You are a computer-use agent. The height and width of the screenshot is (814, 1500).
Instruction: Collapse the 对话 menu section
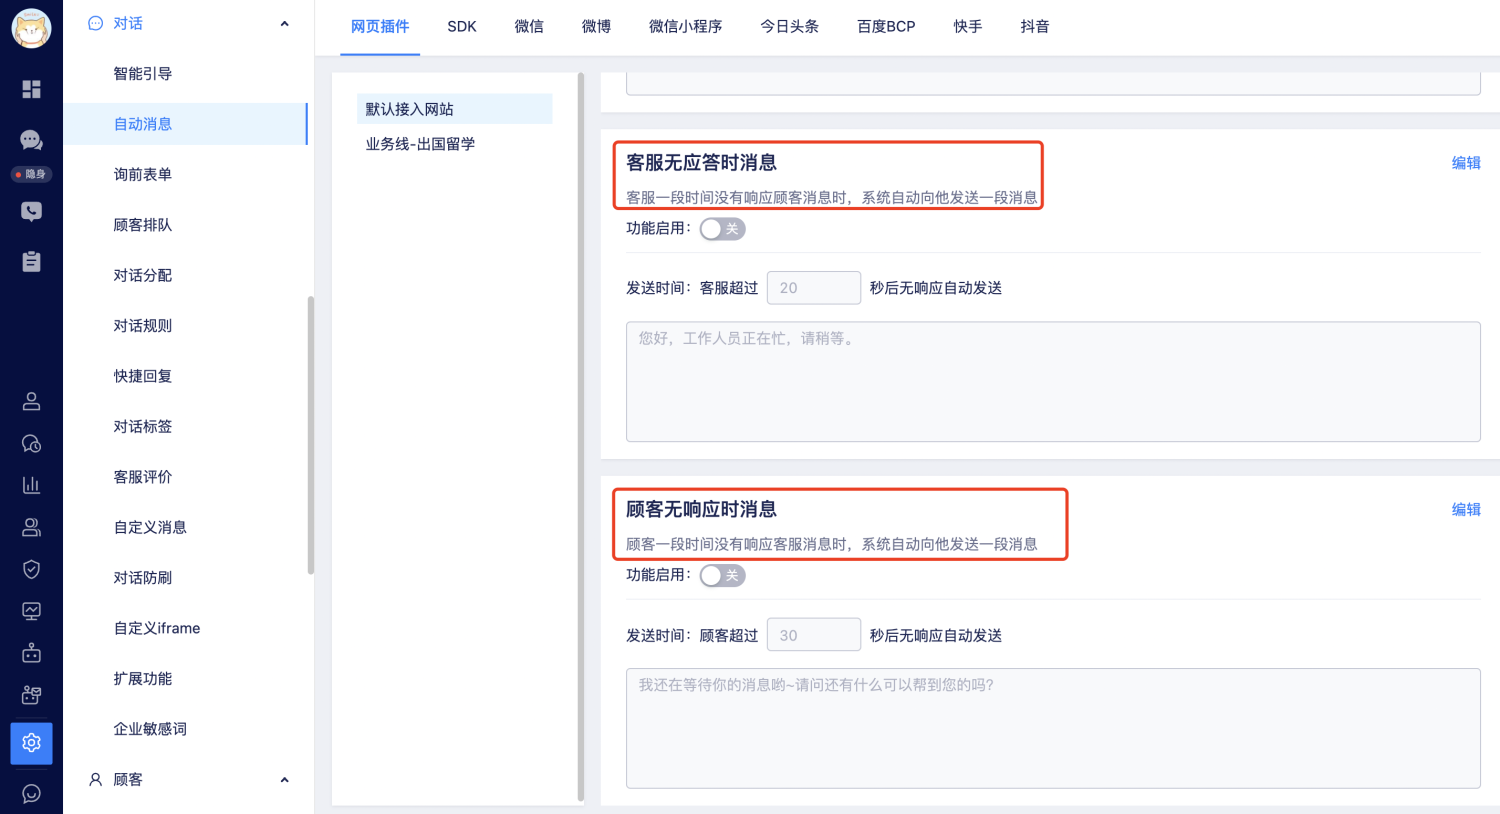pyautogui.click(x=284, y=24)
